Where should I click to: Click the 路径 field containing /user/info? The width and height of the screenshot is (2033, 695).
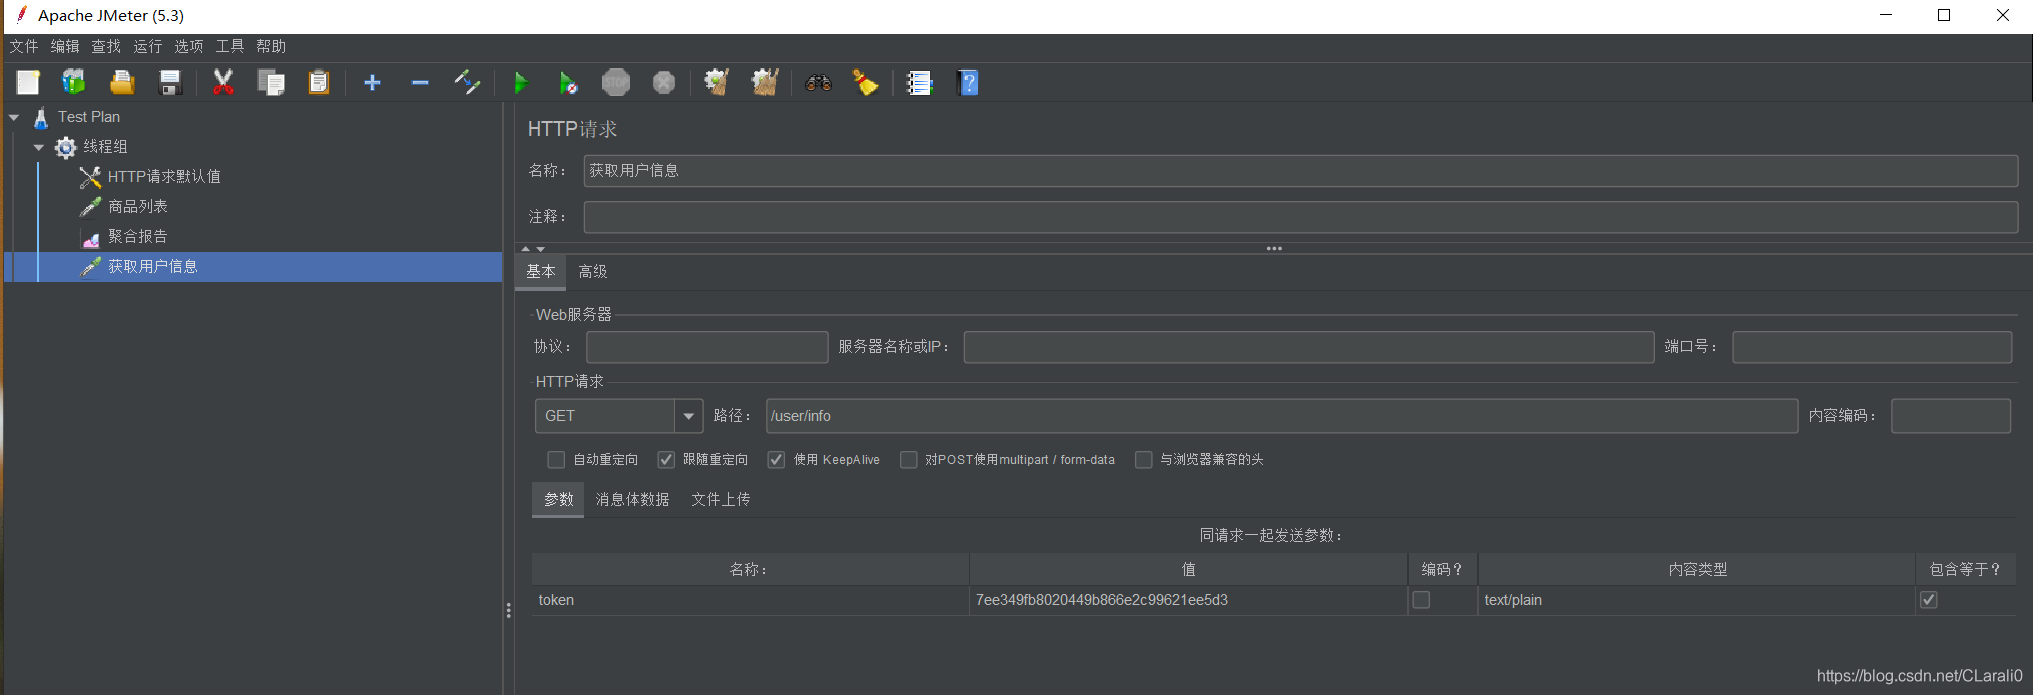click(1282, 416)
